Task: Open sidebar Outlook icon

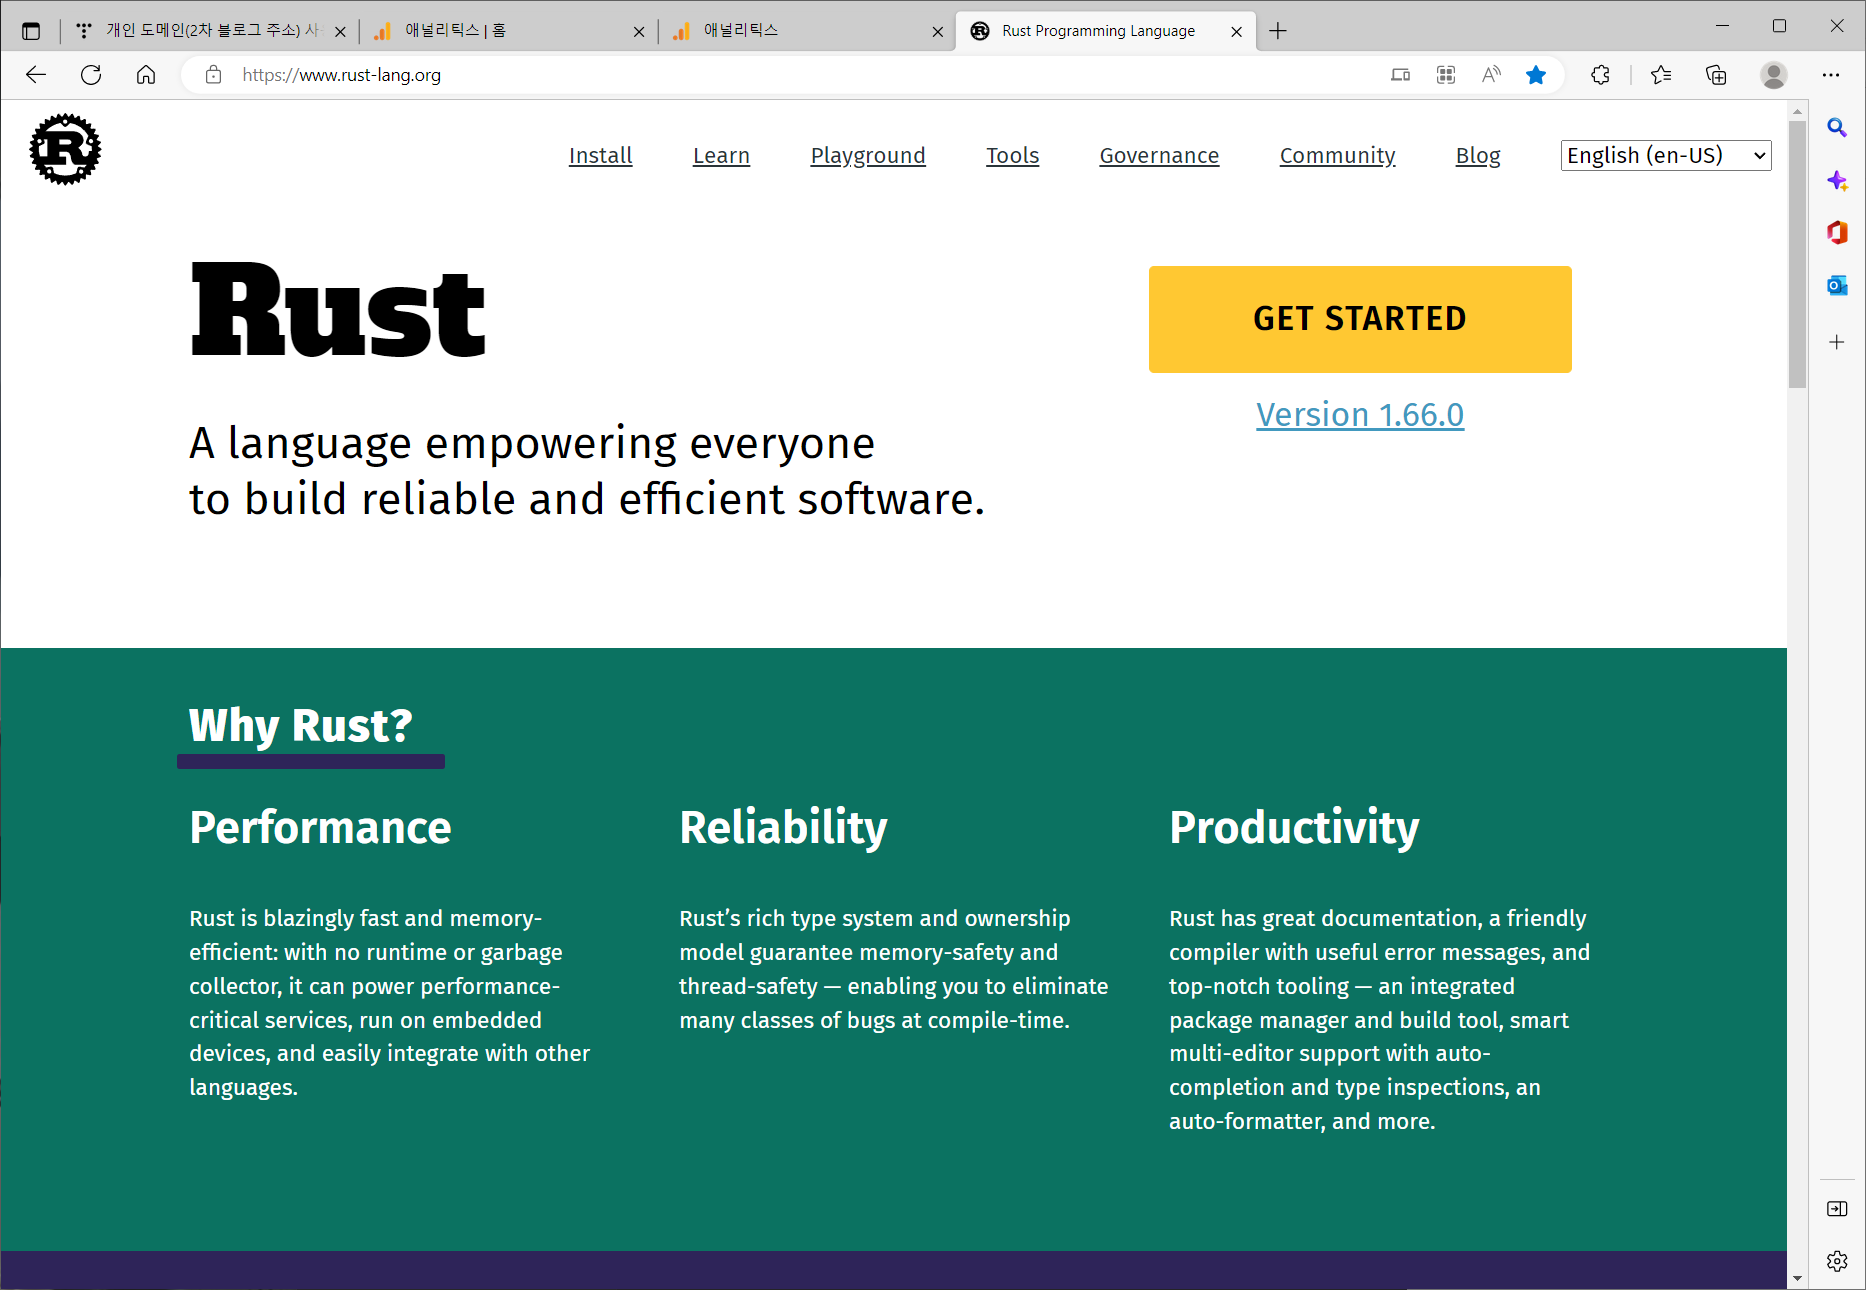Action: (1837, 286)
